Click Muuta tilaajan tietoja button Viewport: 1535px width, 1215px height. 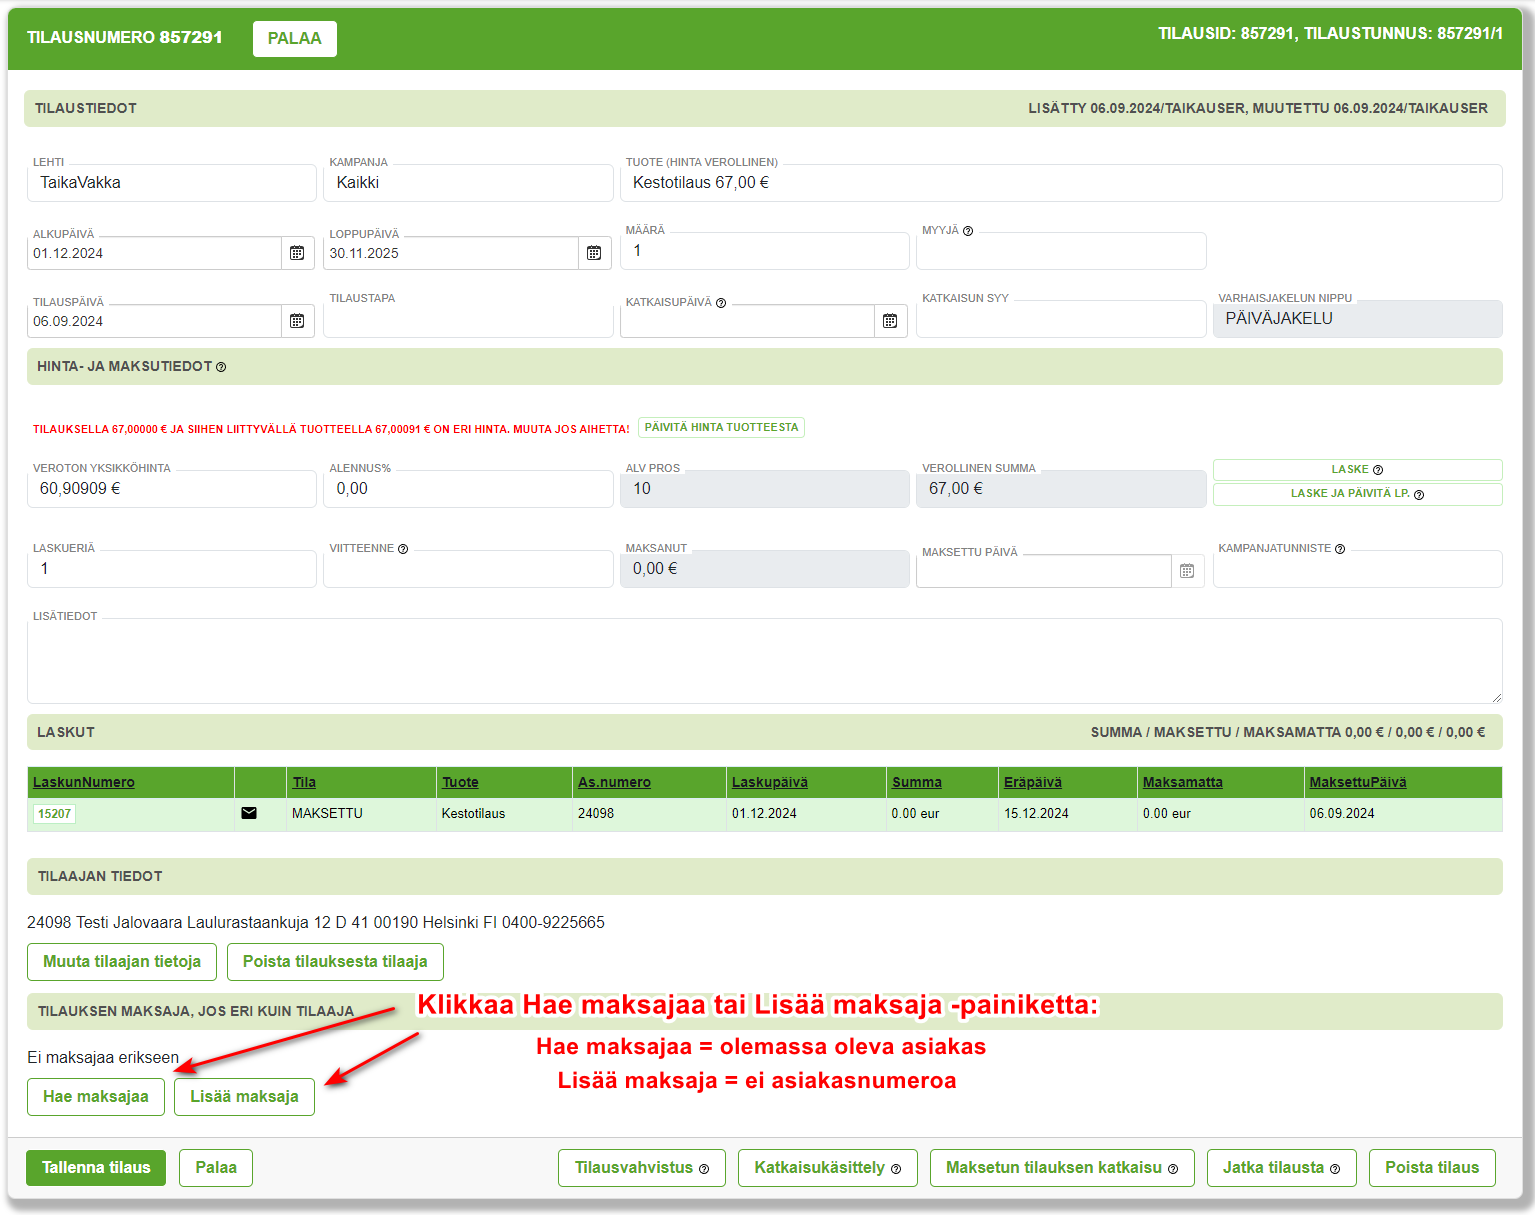[122, 962]
